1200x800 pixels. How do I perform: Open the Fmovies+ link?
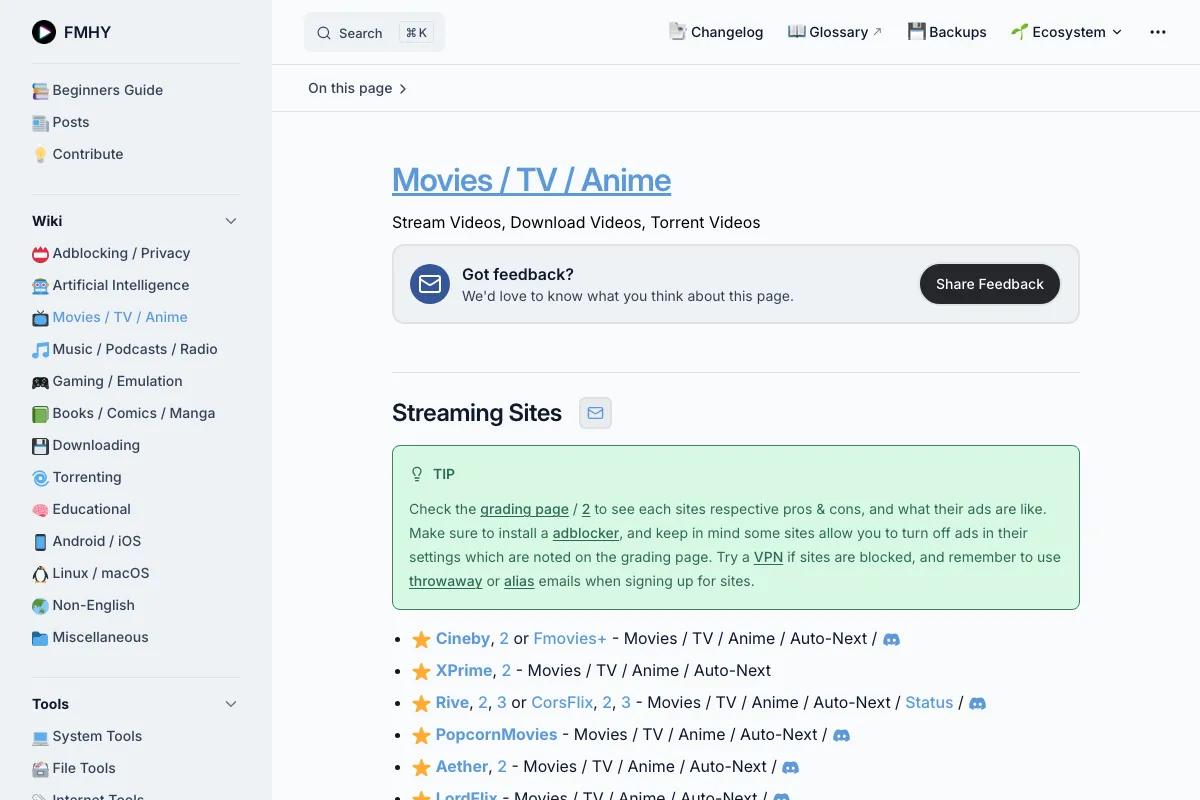point(570,638)
